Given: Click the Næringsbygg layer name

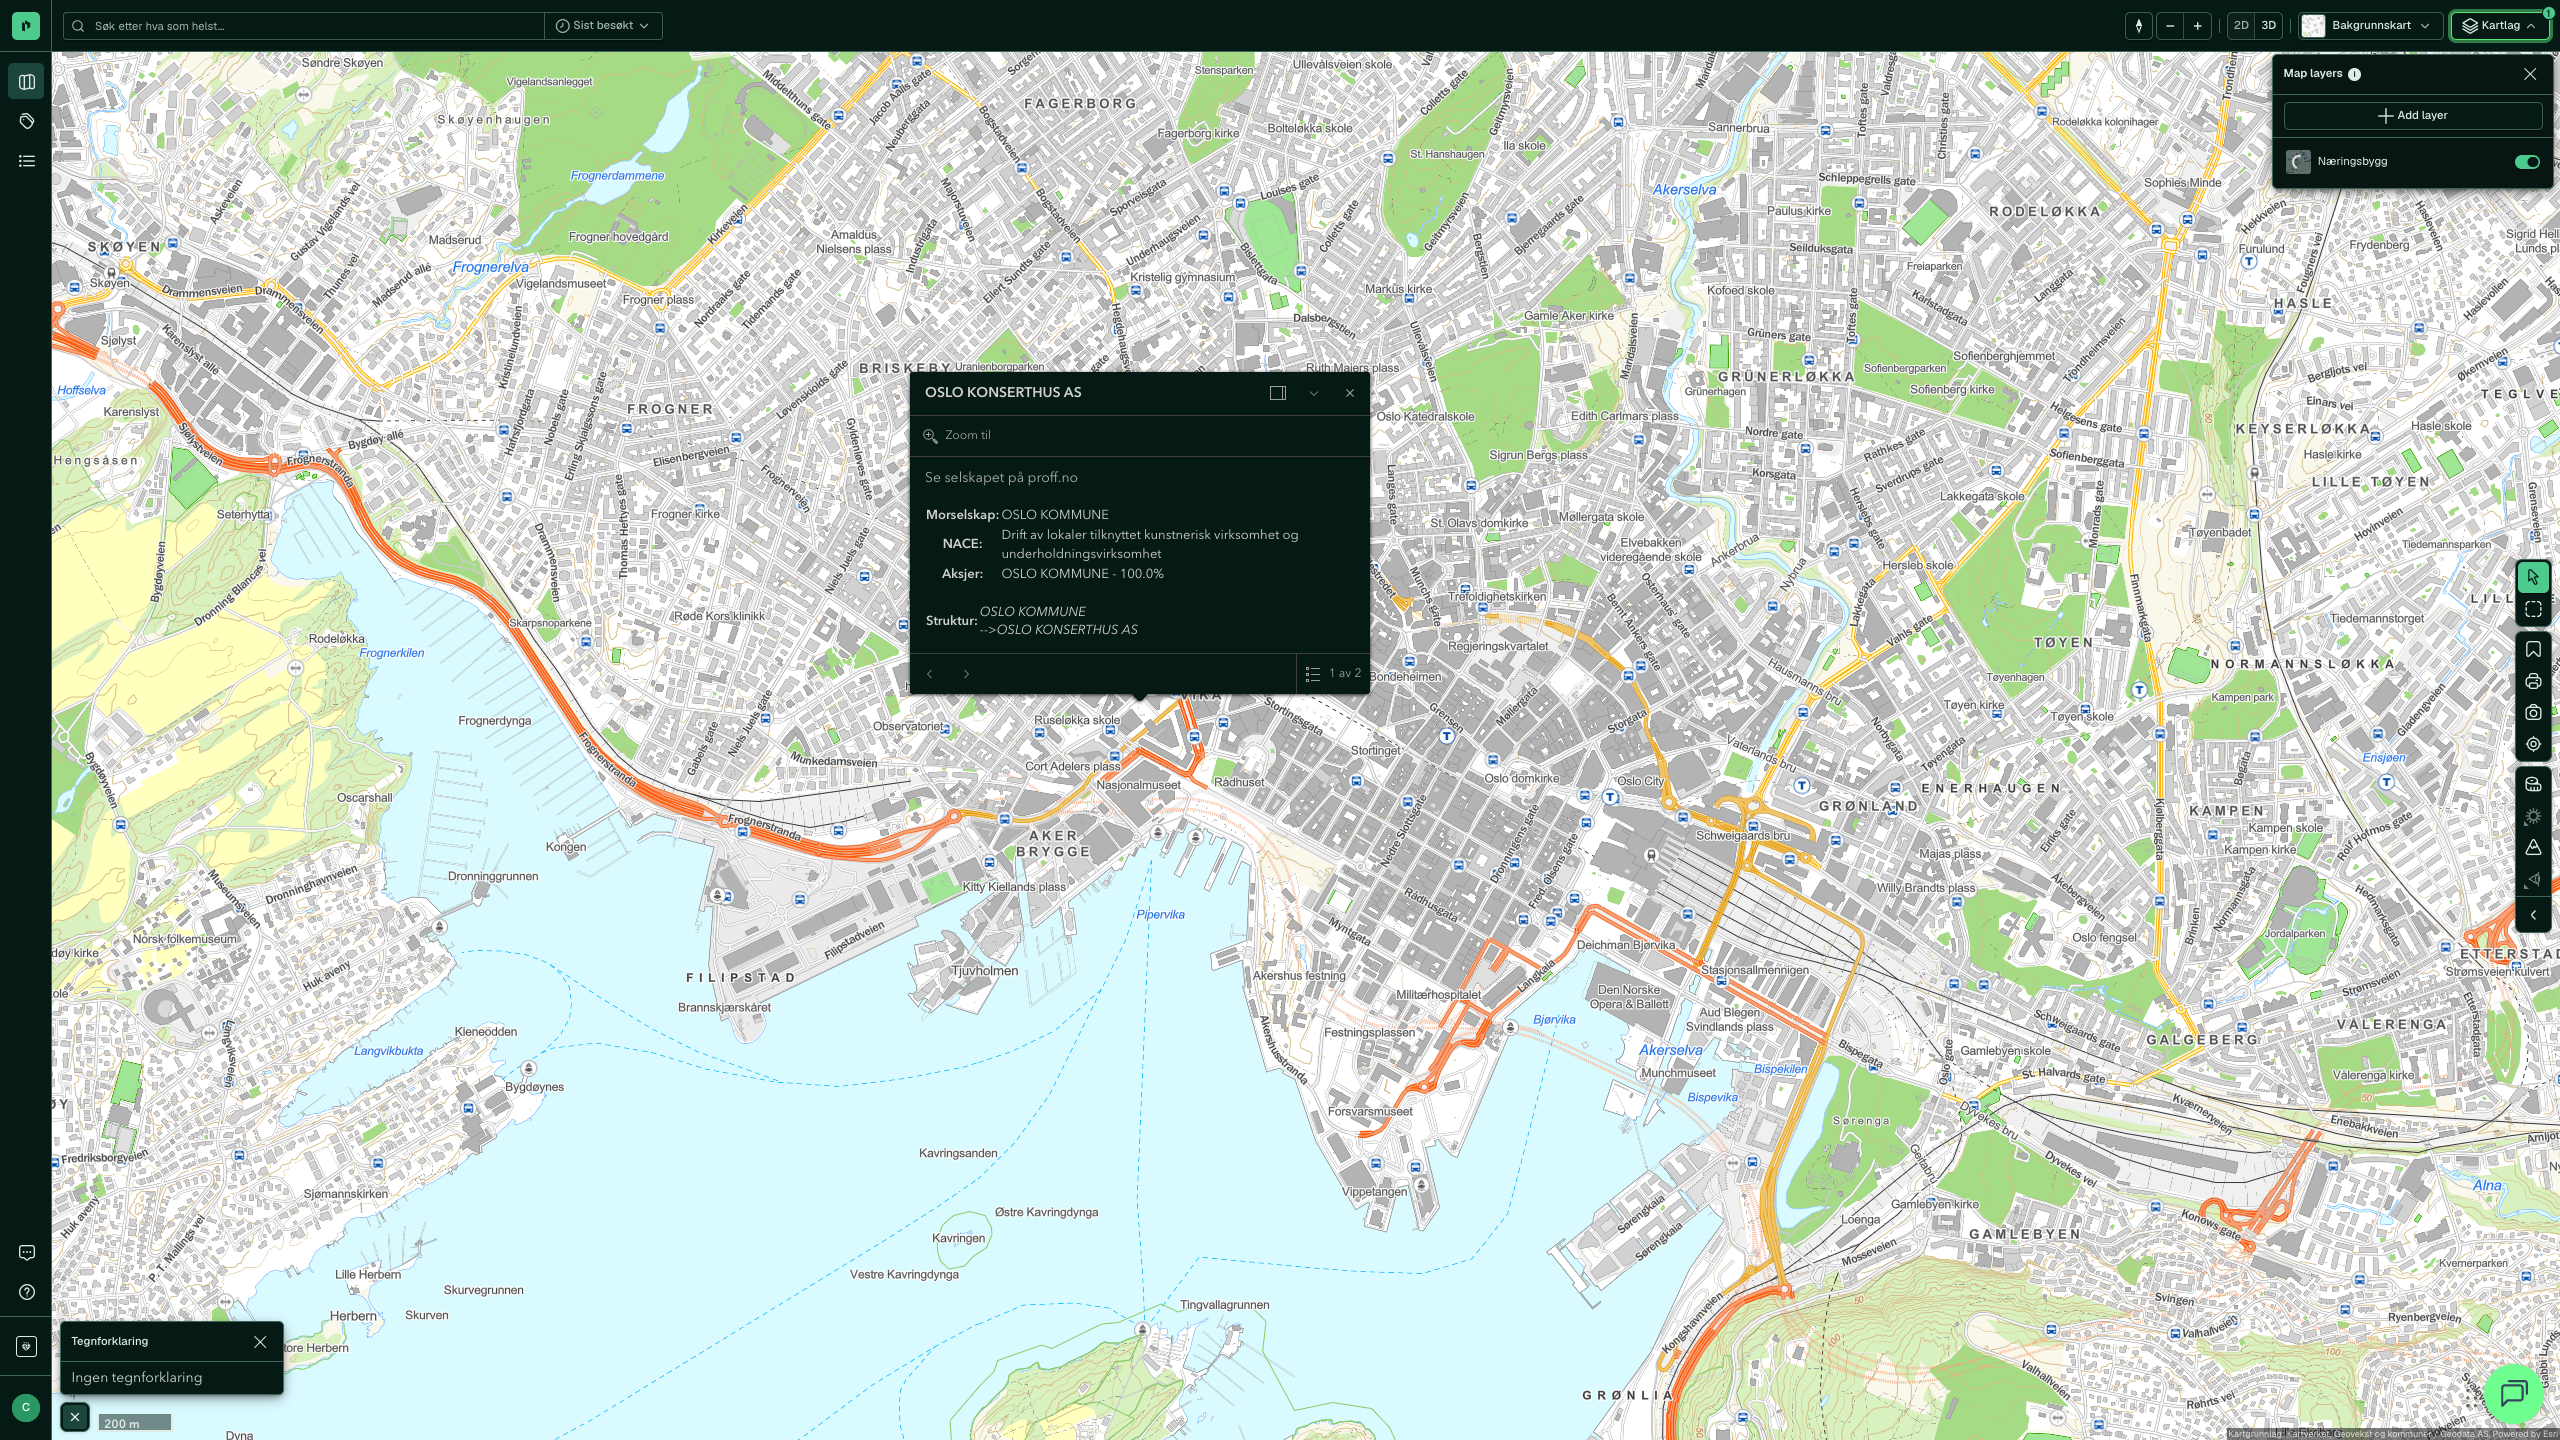Looking at the screenshot, I should pos(2352,162).
